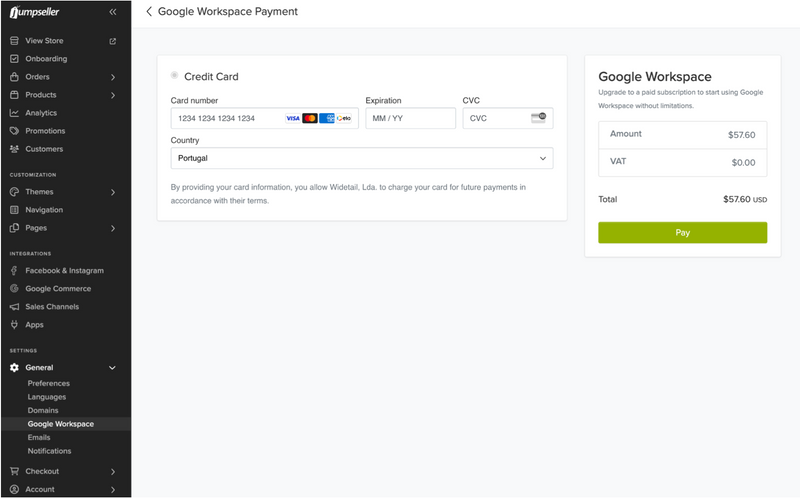Select Emails in the settings submenu
This screenshot has width=800, height=499.
(x=39, y=438)
